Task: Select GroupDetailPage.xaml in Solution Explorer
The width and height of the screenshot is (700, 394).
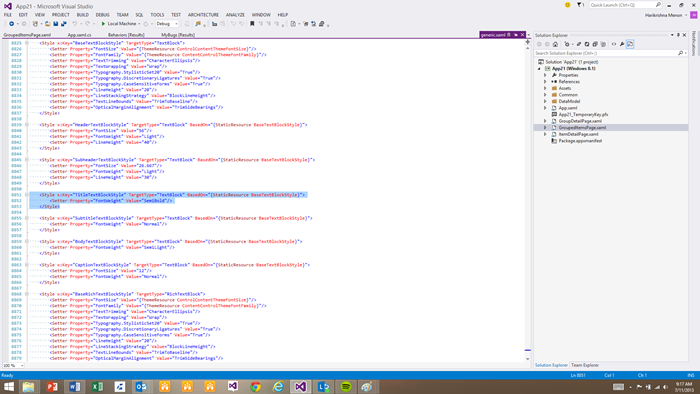Action: tap(580, 121)
